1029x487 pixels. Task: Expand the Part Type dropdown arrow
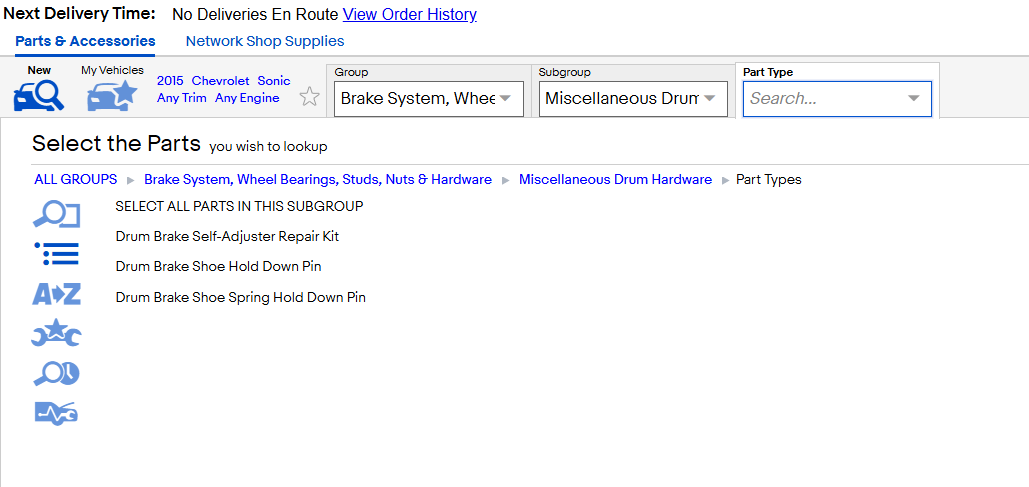914,98
